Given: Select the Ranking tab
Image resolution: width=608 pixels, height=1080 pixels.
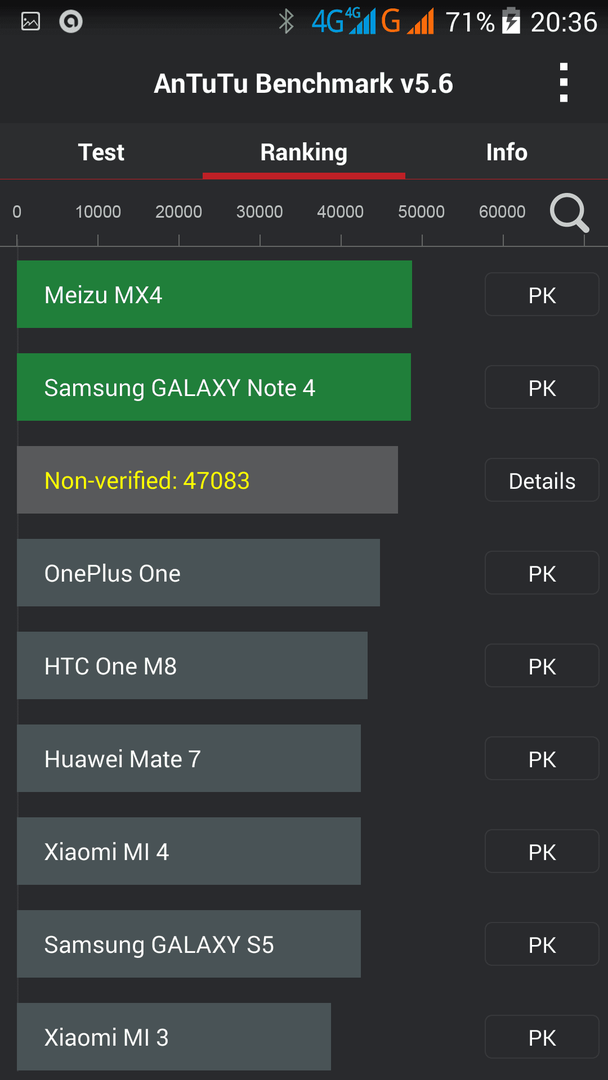Looking at the screenshot, I should [304, 152].
